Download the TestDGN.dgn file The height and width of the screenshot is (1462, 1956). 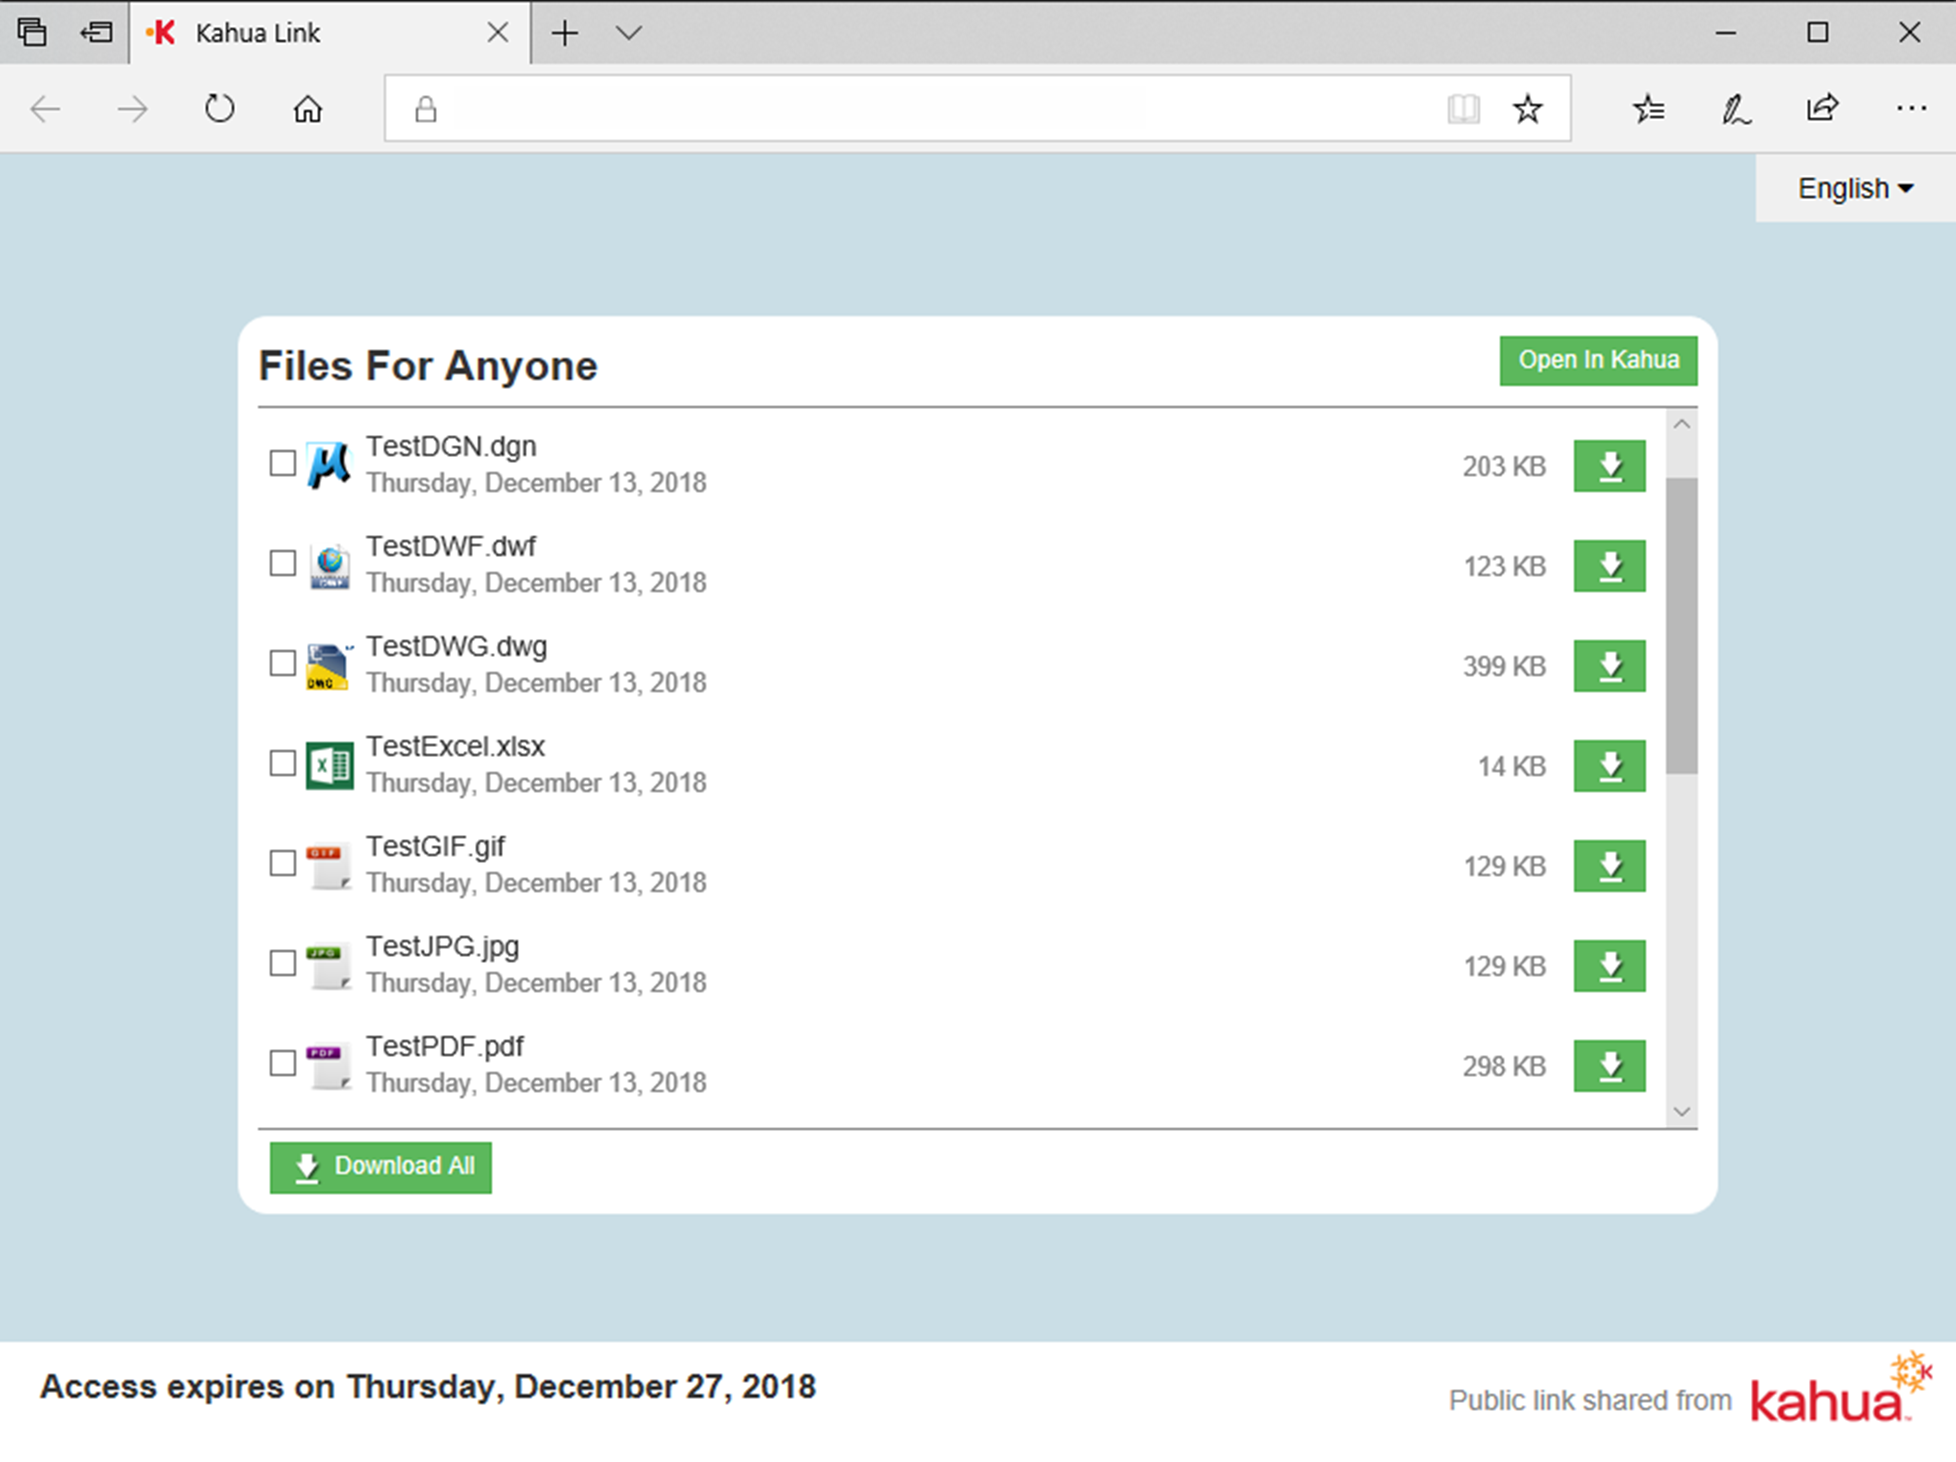pos(1608,466)
